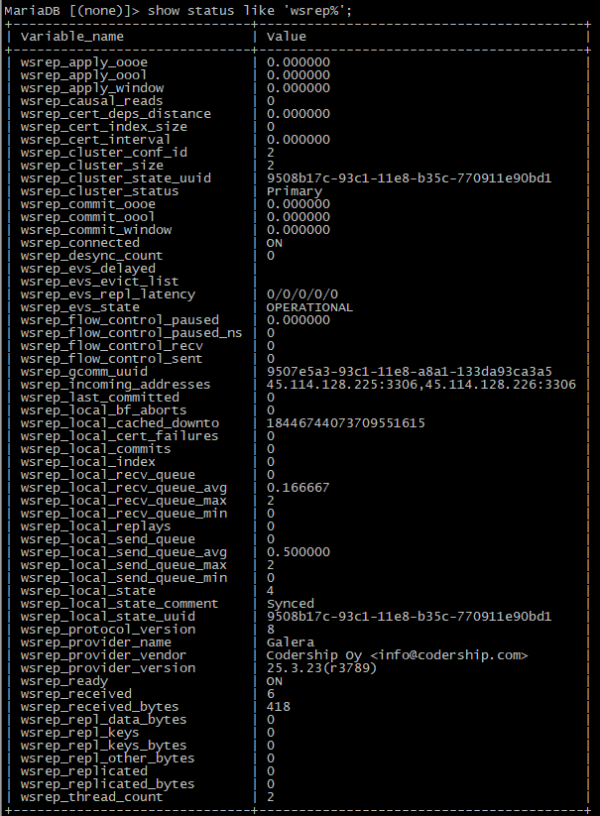The image size is (600, 816).
Task: Click the Synced state comment value
Action: pos(290,604)
